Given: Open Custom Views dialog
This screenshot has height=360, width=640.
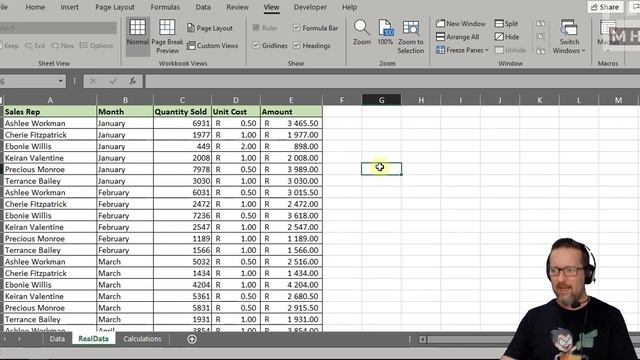Looking at the screenshot, I should click(x=213, y=46).
